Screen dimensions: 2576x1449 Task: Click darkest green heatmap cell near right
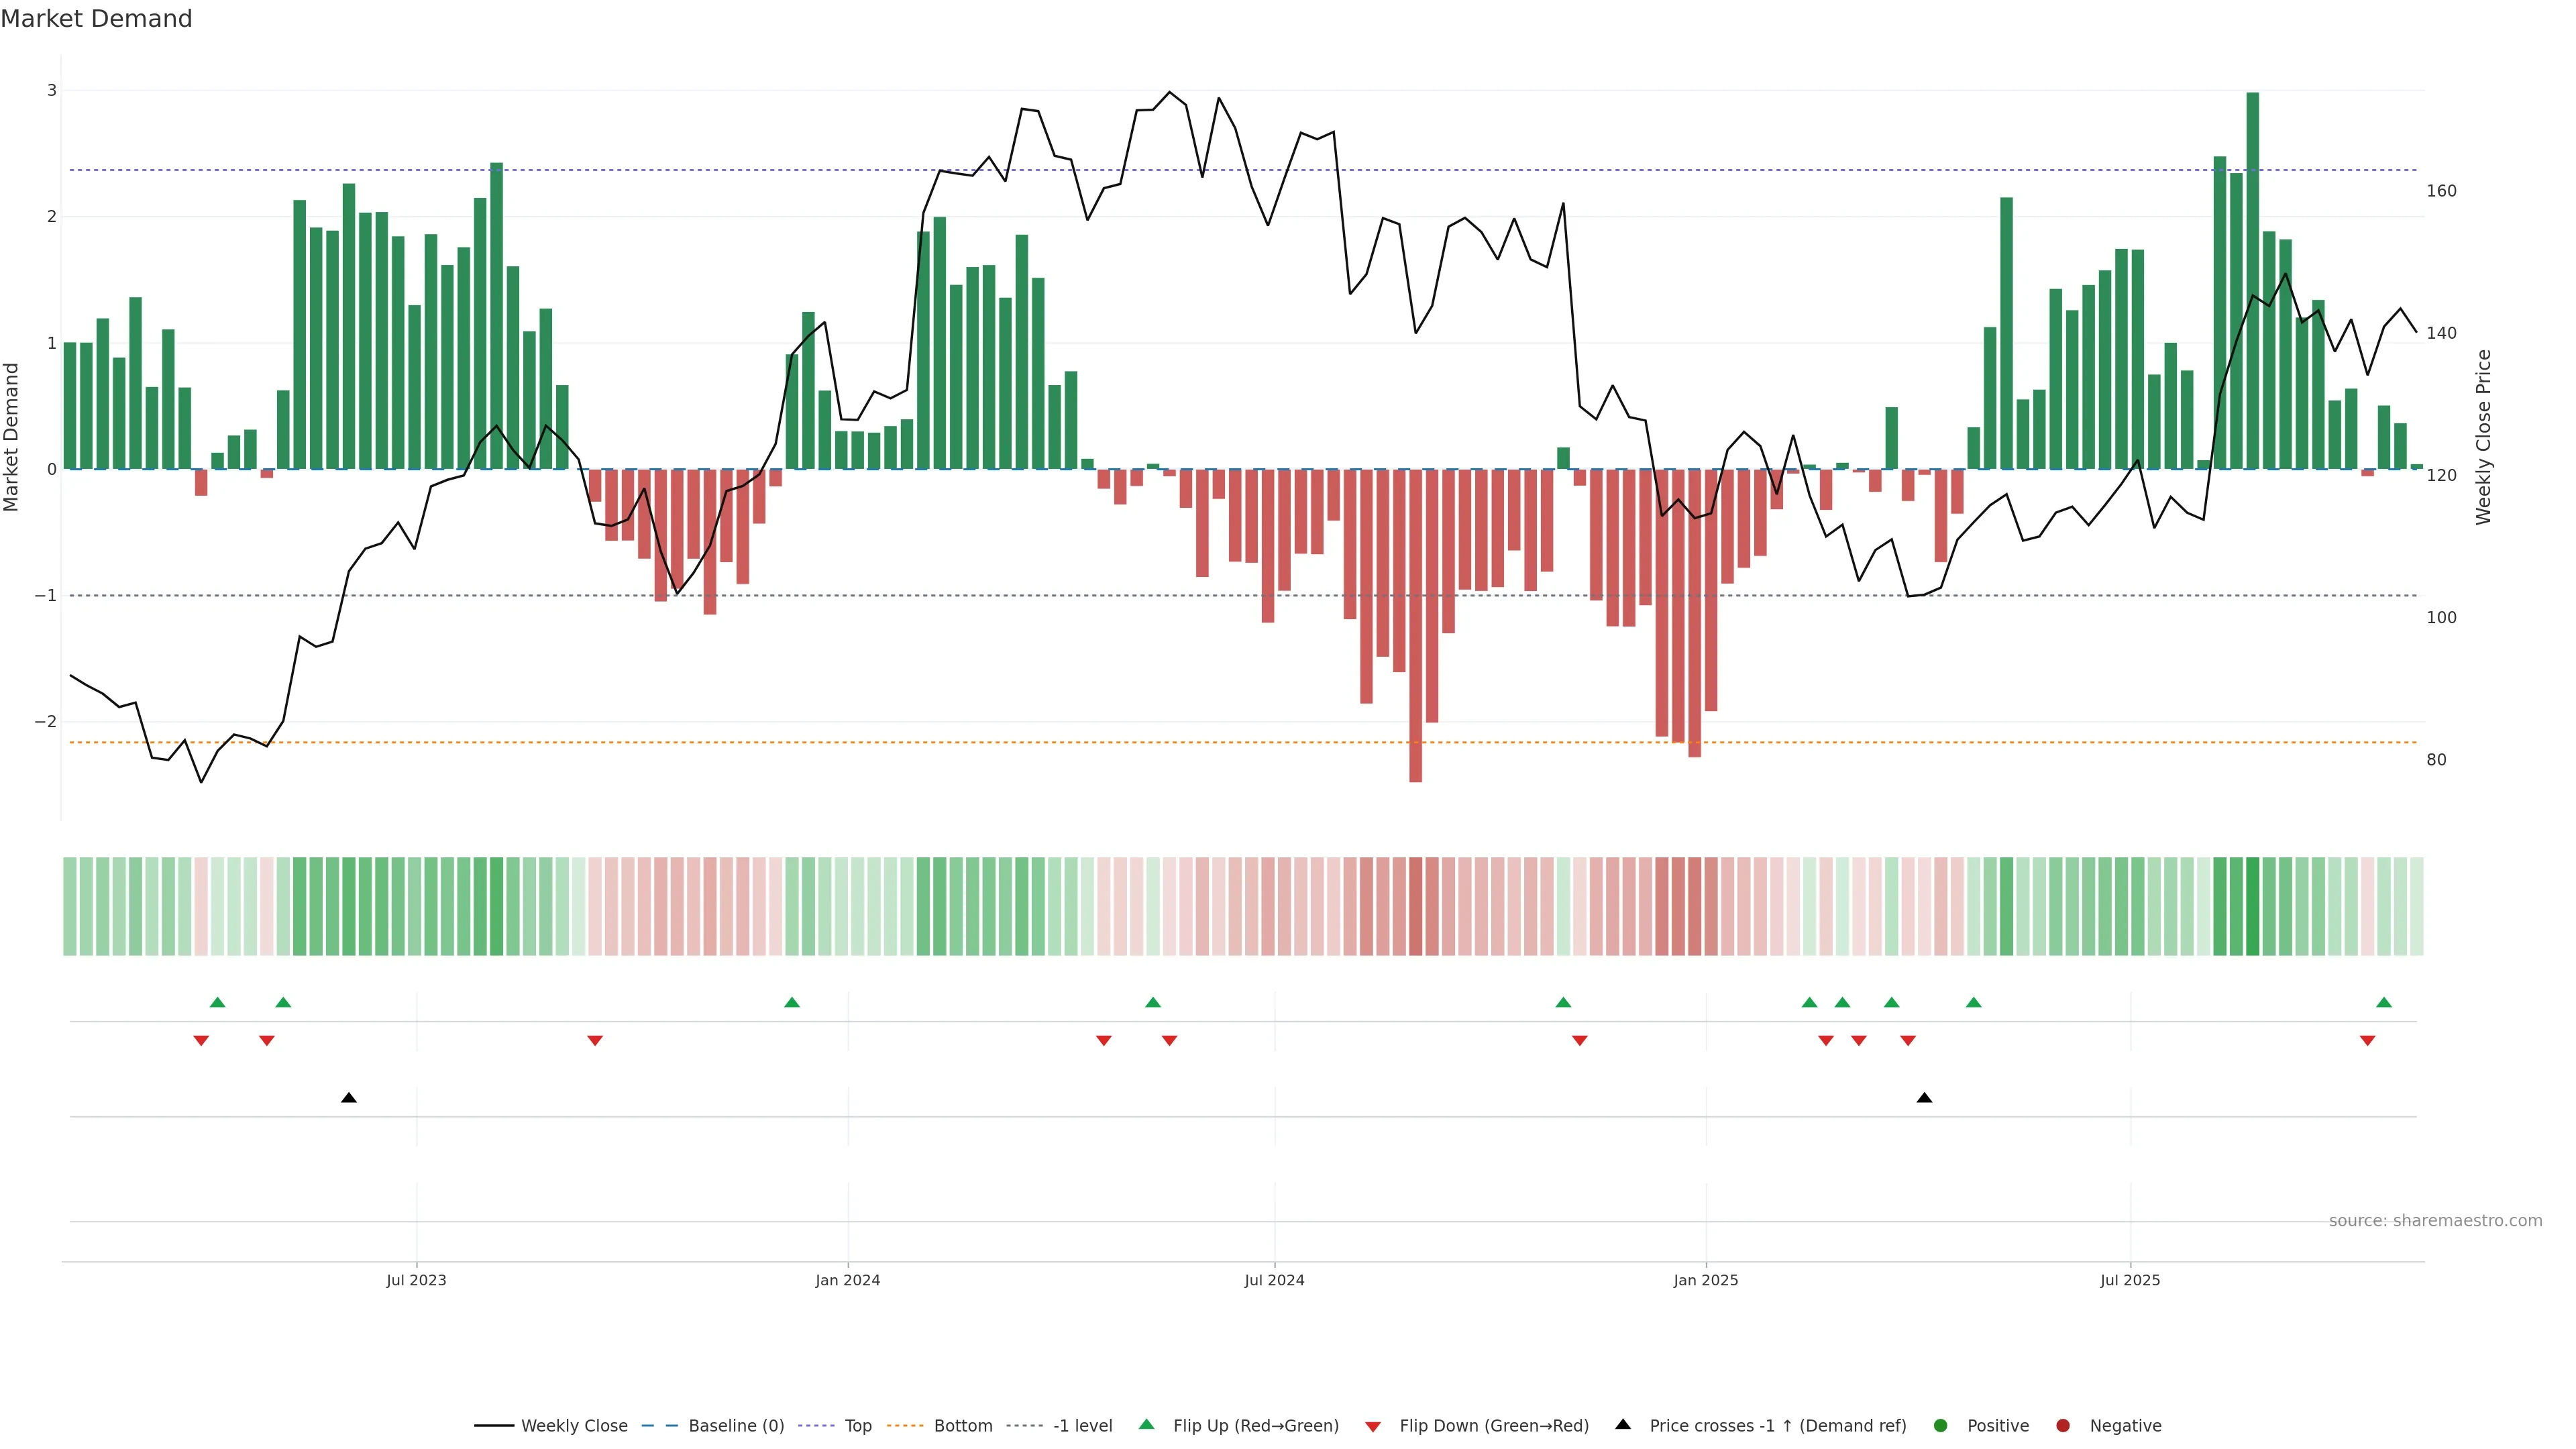(2253, 906)
